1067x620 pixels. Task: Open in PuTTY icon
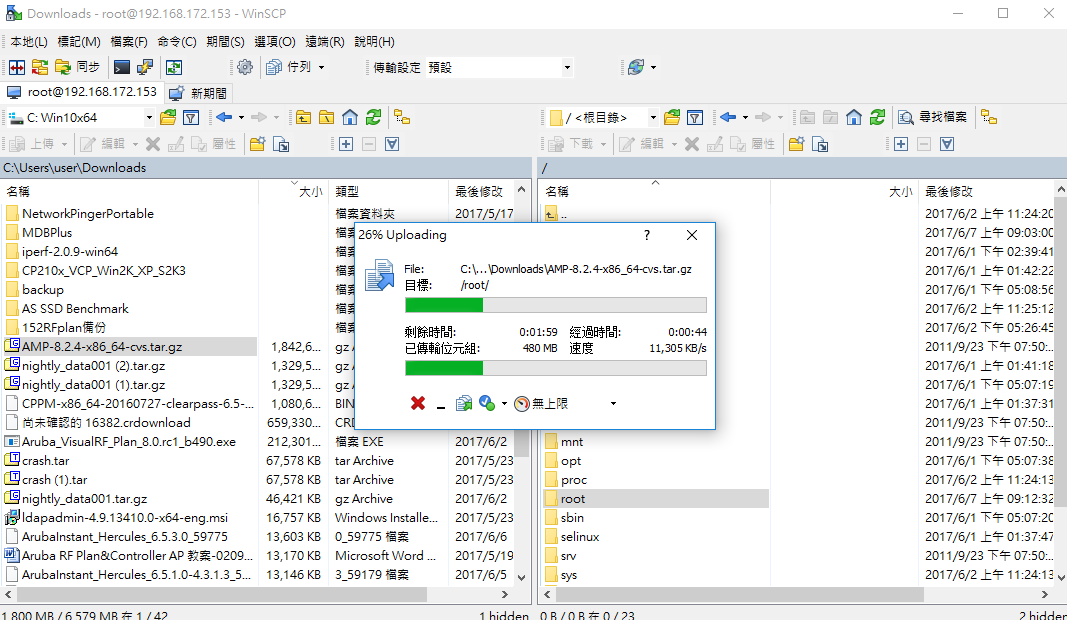145,67
